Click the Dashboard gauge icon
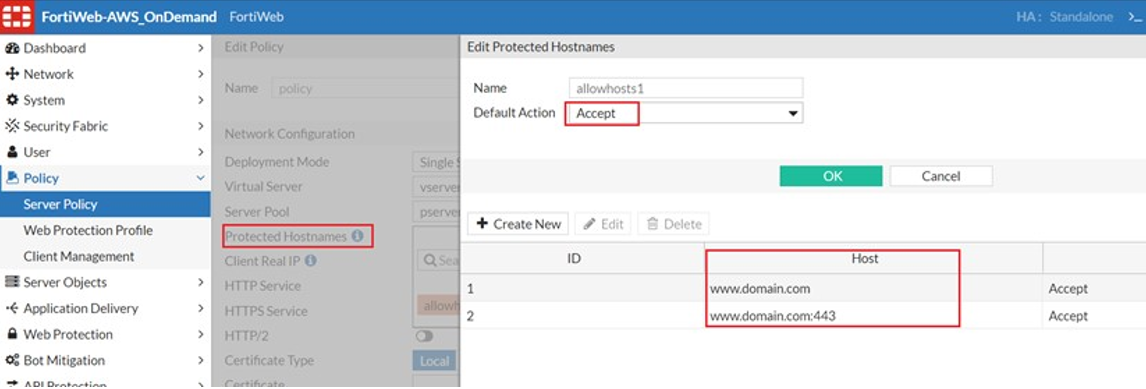This screenshot has width=1146, height=389. click(x=12, y=48)
